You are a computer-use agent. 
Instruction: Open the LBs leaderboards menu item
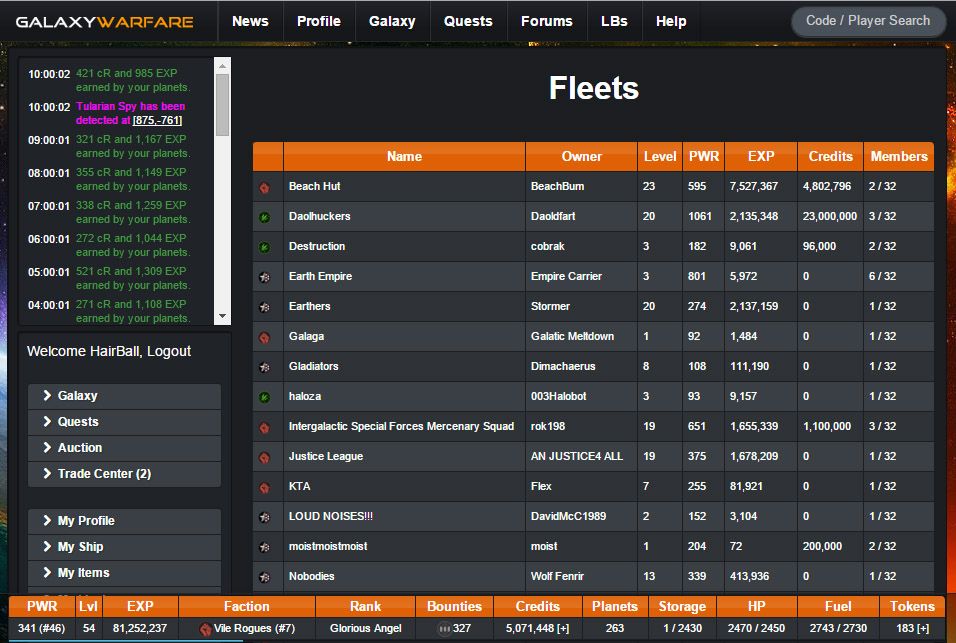point(614,21)
